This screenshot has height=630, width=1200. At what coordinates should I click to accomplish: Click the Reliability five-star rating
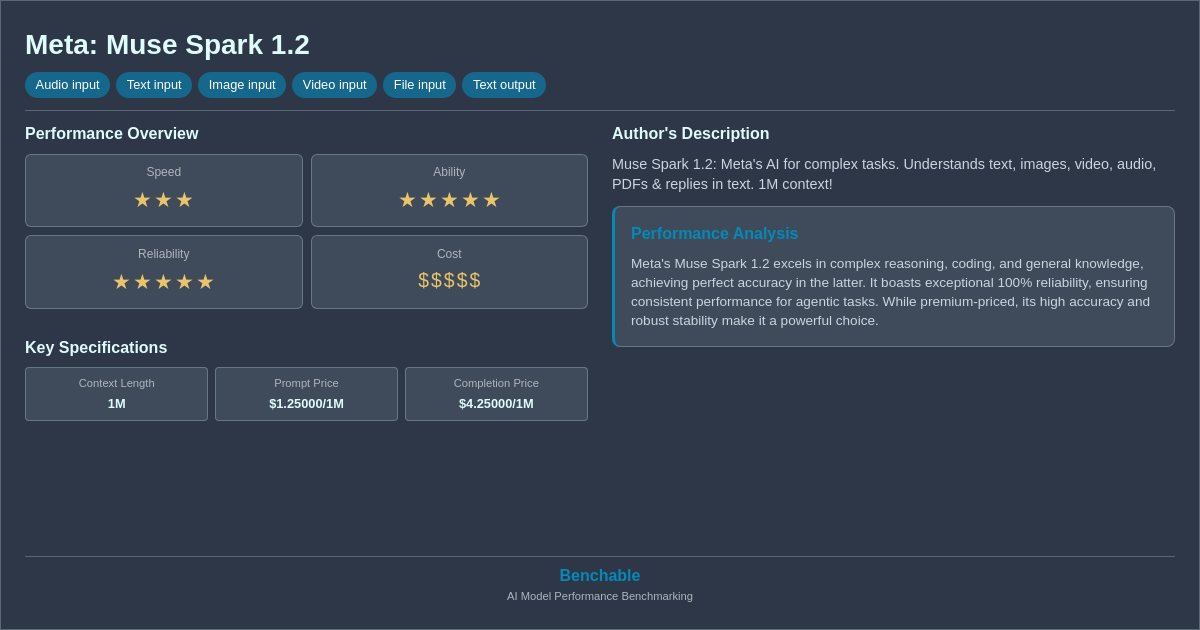point(164,282)
